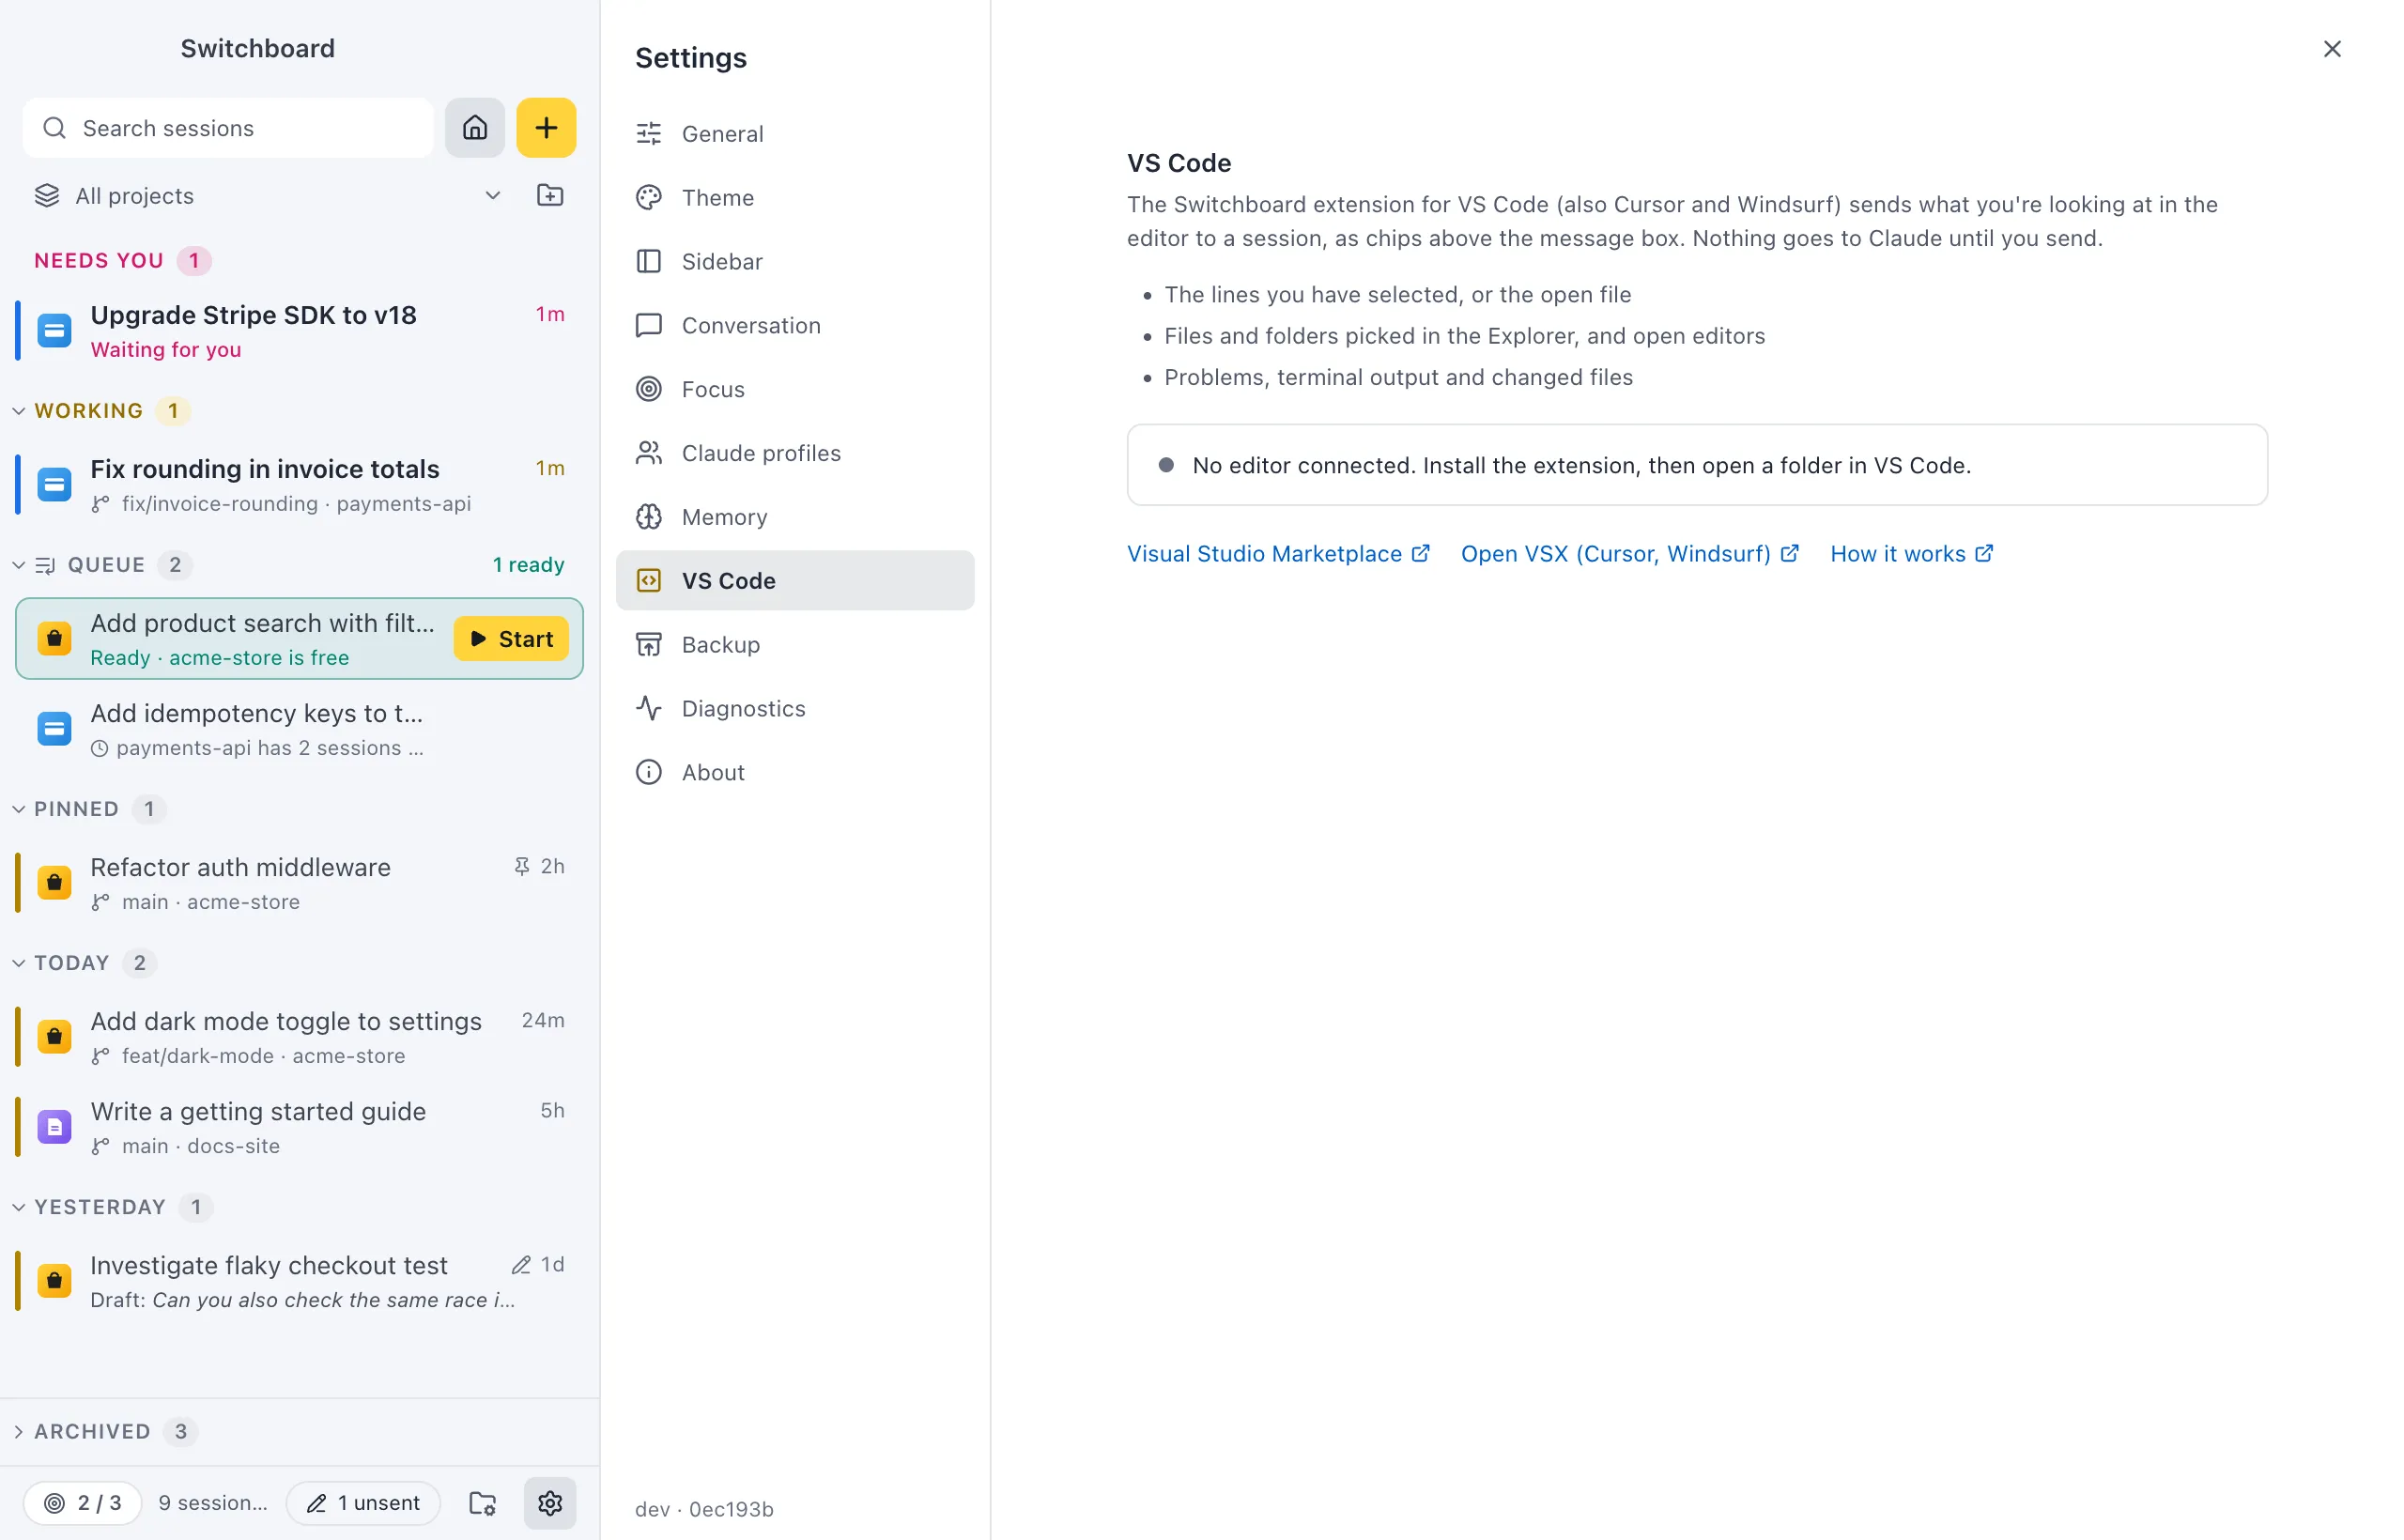Click the General sliders icon
Image resolution: width=2404 pixels, height=1540 pixels.
point(649,133)
